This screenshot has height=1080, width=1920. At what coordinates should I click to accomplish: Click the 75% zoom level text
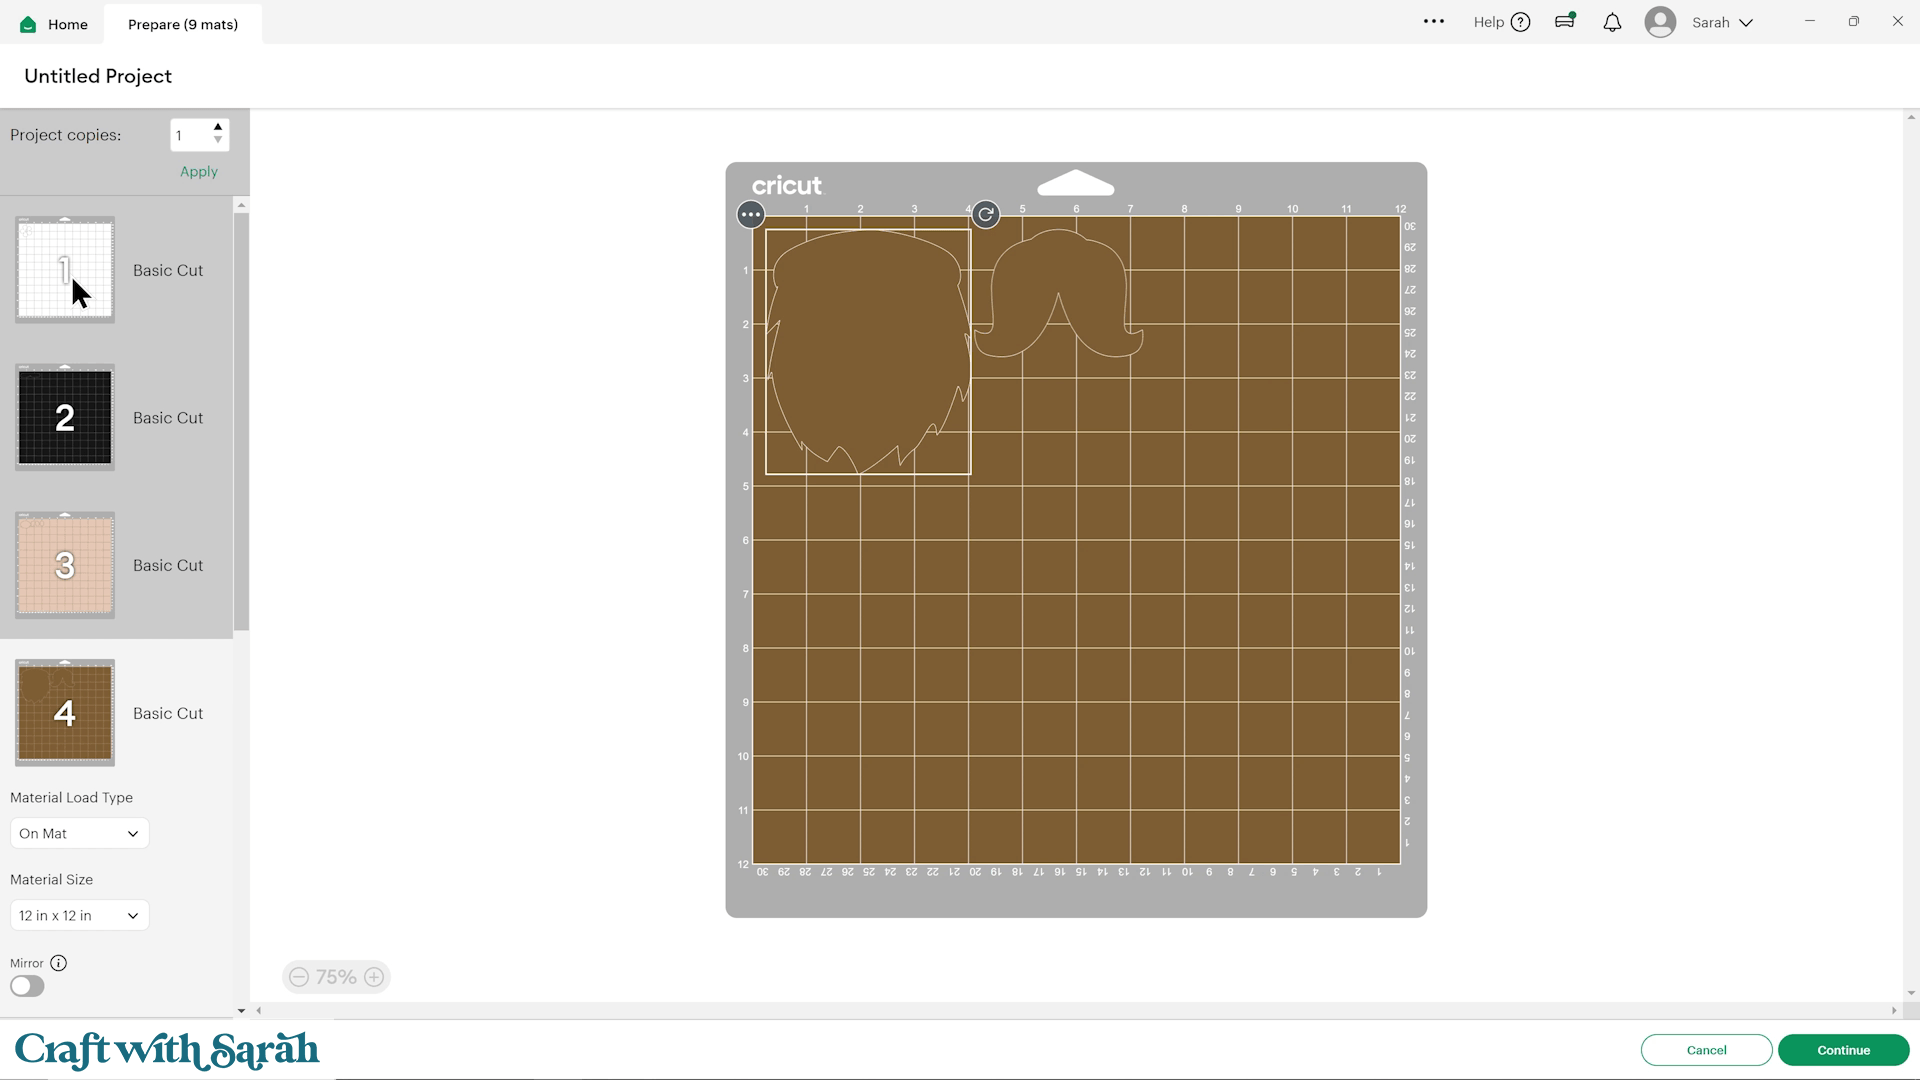tap(336, 977)
